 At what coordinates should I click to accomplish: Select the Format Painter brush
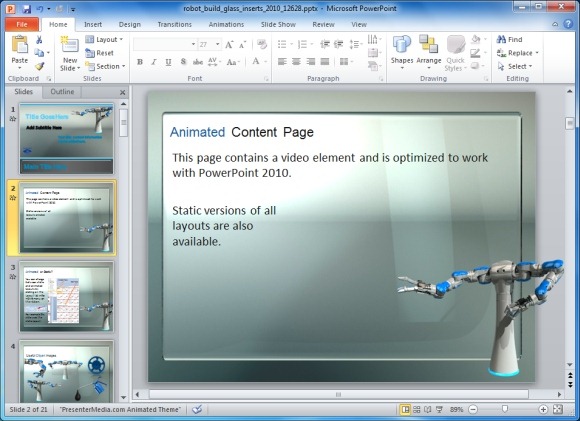pos(39,66)
